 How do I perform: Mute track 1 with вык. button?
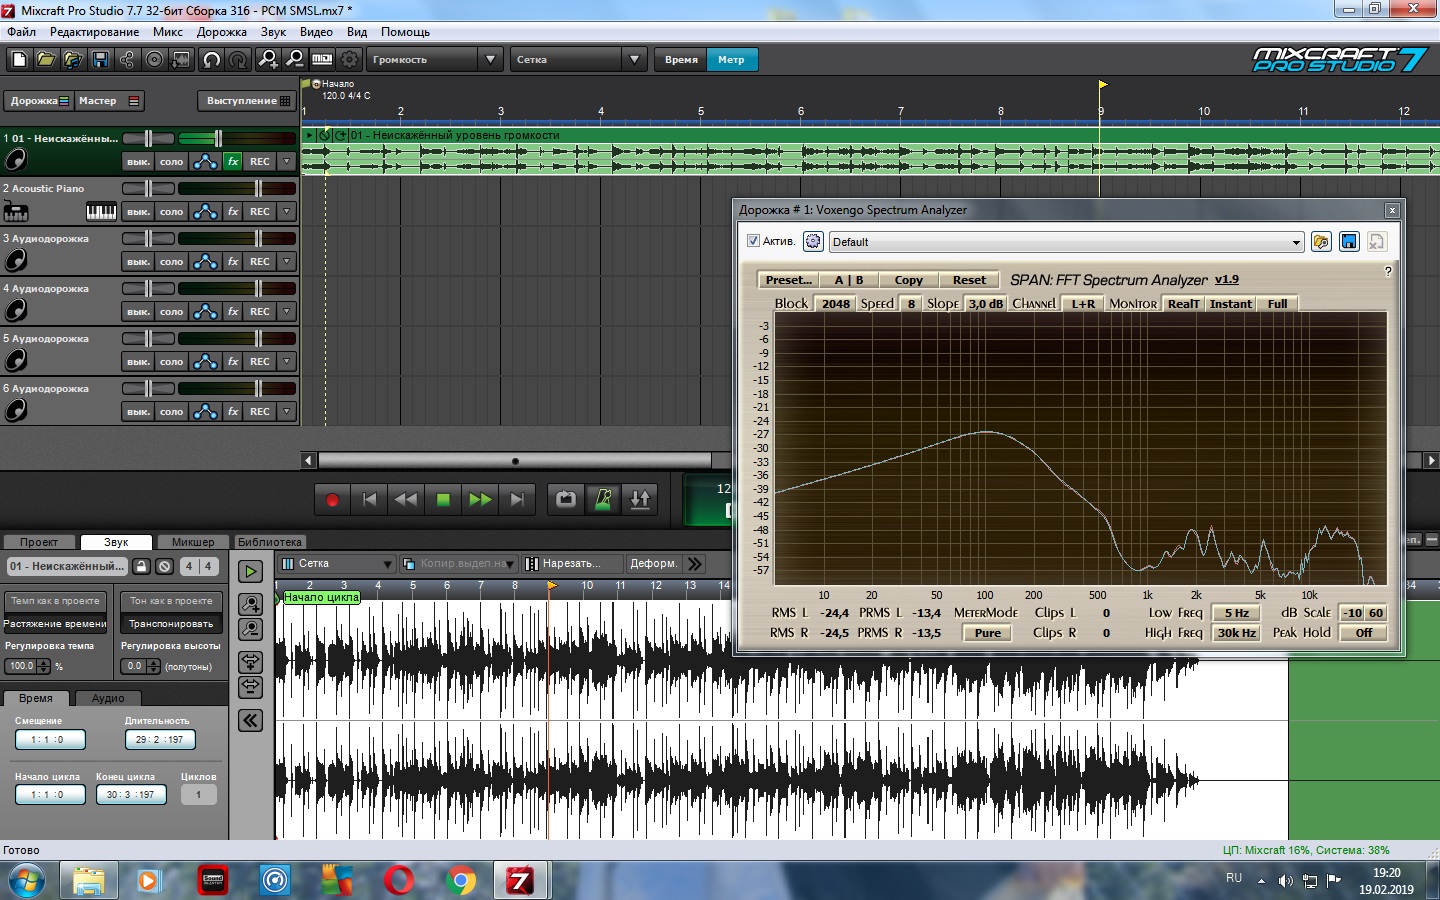(x=138, y=161)
